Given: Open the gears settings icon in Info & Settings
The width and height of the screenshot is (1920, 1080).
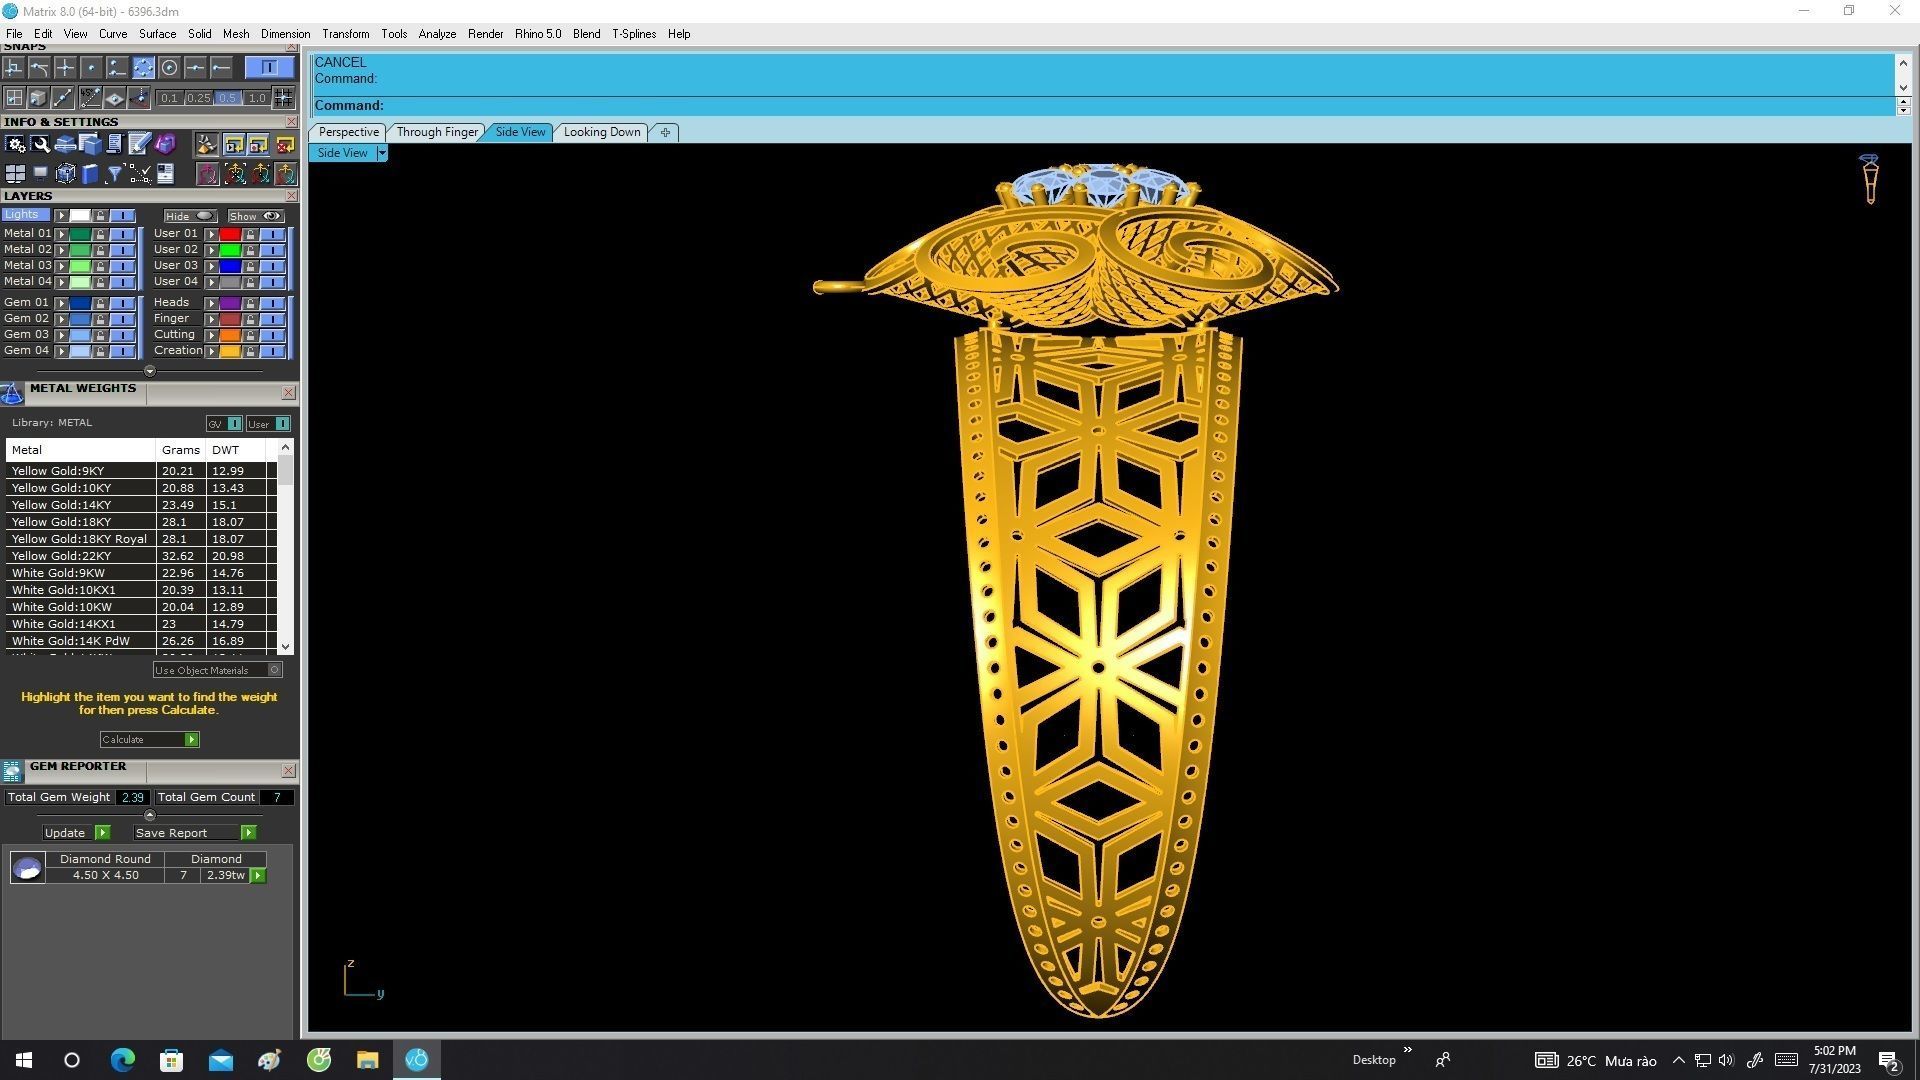Looking at the screenshot, I should coord(15,145).
